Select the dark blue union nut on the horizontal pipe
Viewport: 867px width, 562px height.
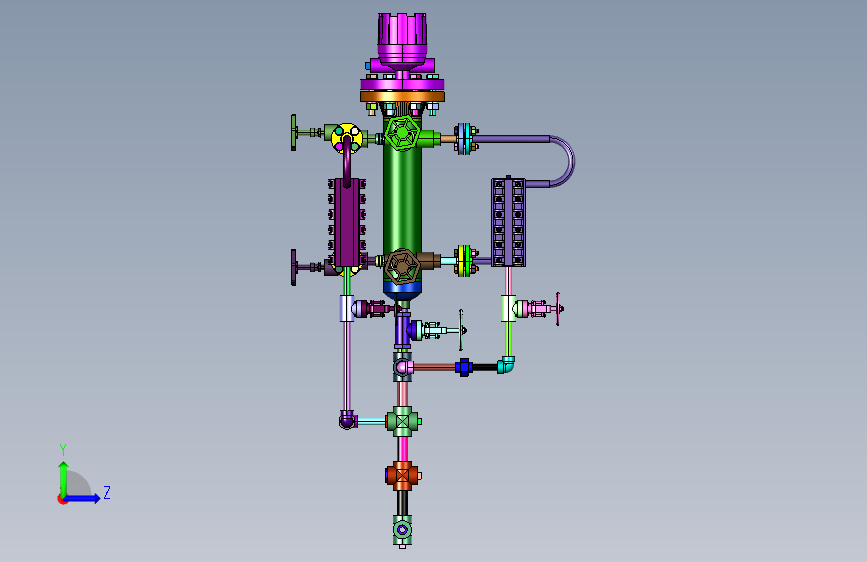[x=464, y=367]
